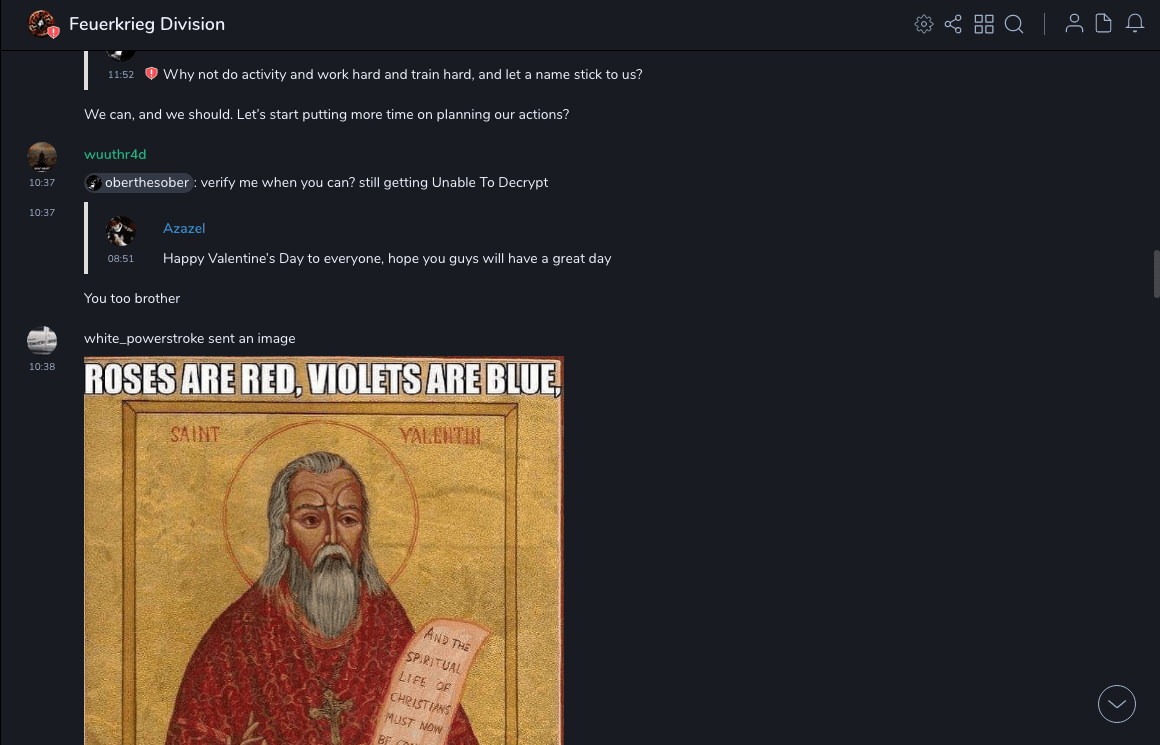Click the red shield icon in 11:52 quote

(152, 74)
